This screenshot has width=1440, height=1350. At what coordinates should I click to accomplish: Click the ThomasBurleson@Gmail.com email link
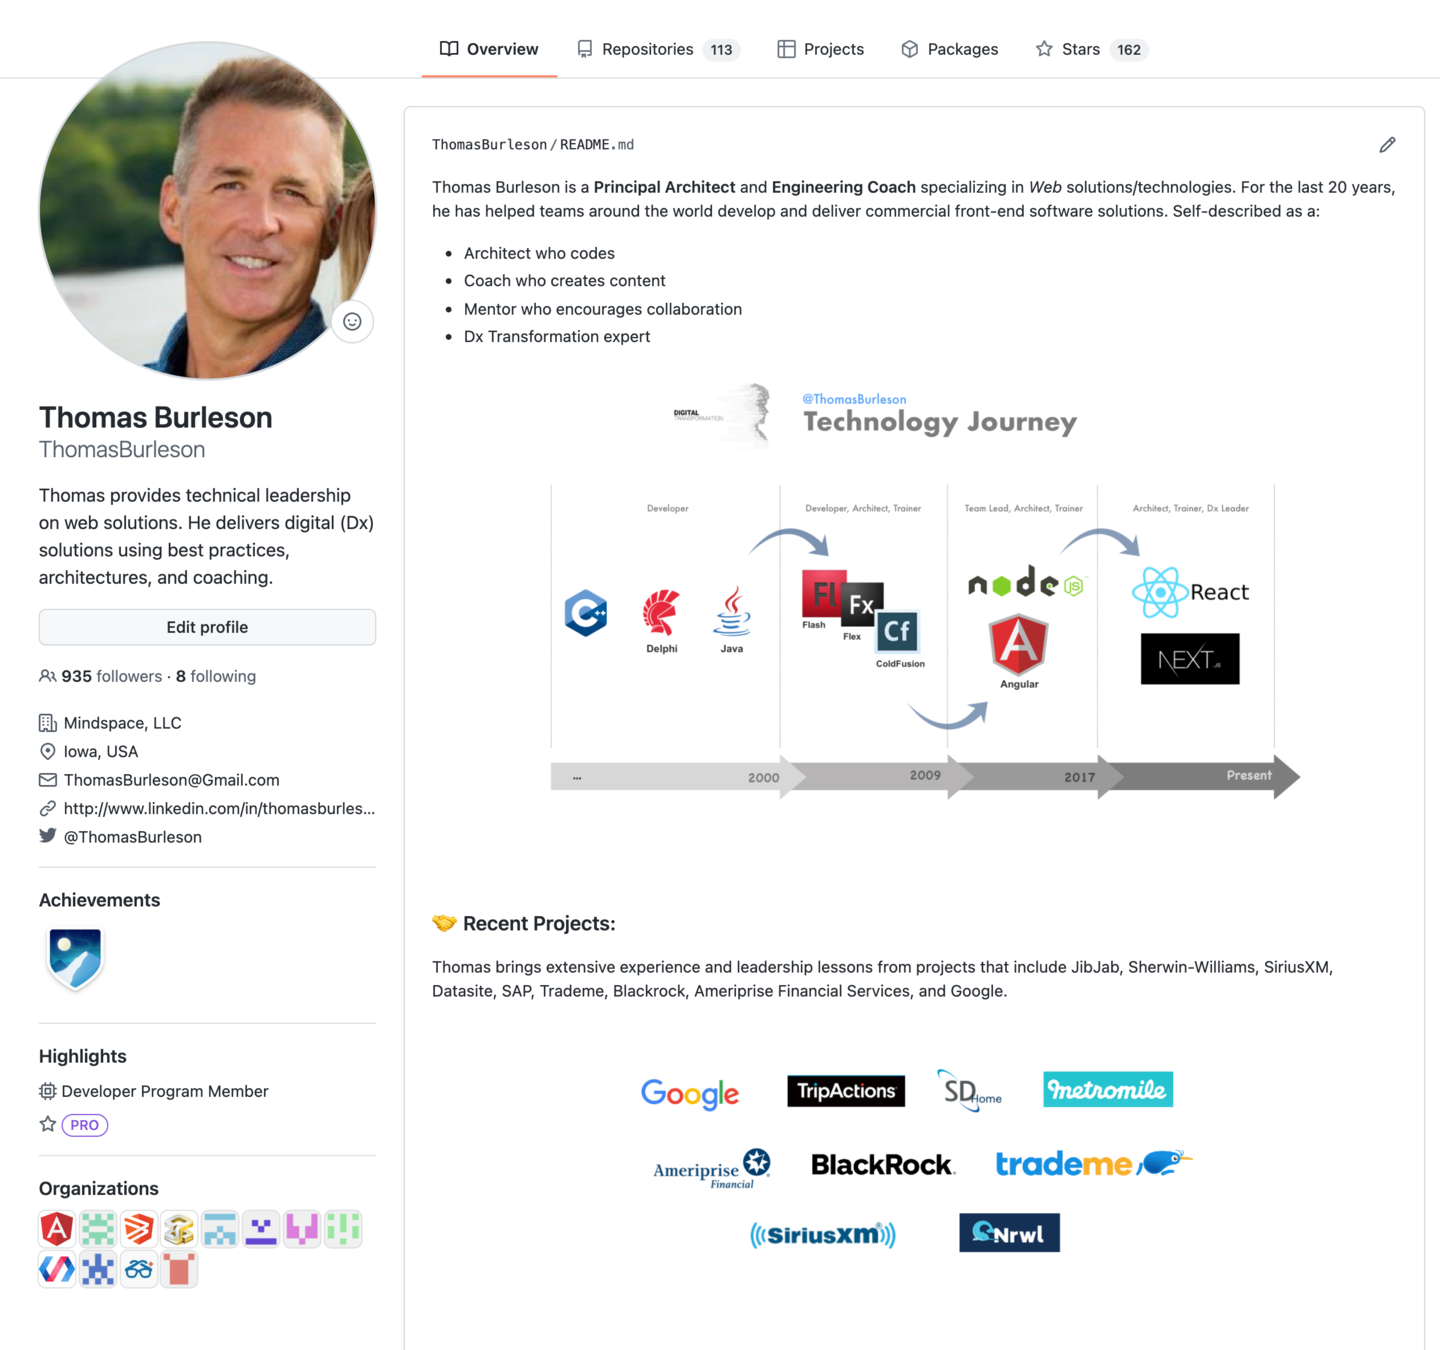pos(171,780)
